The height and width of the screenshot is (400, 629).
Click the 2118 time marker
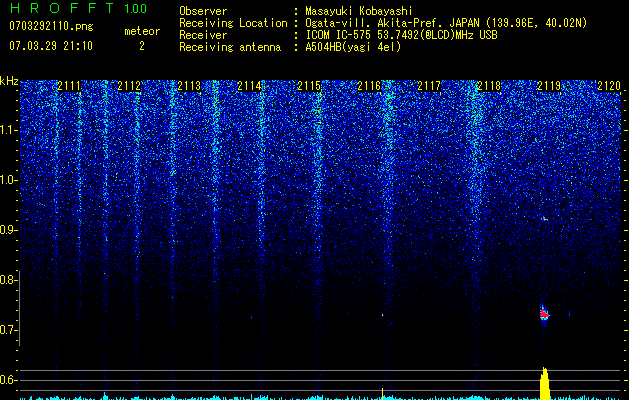[x=489, y=86]
